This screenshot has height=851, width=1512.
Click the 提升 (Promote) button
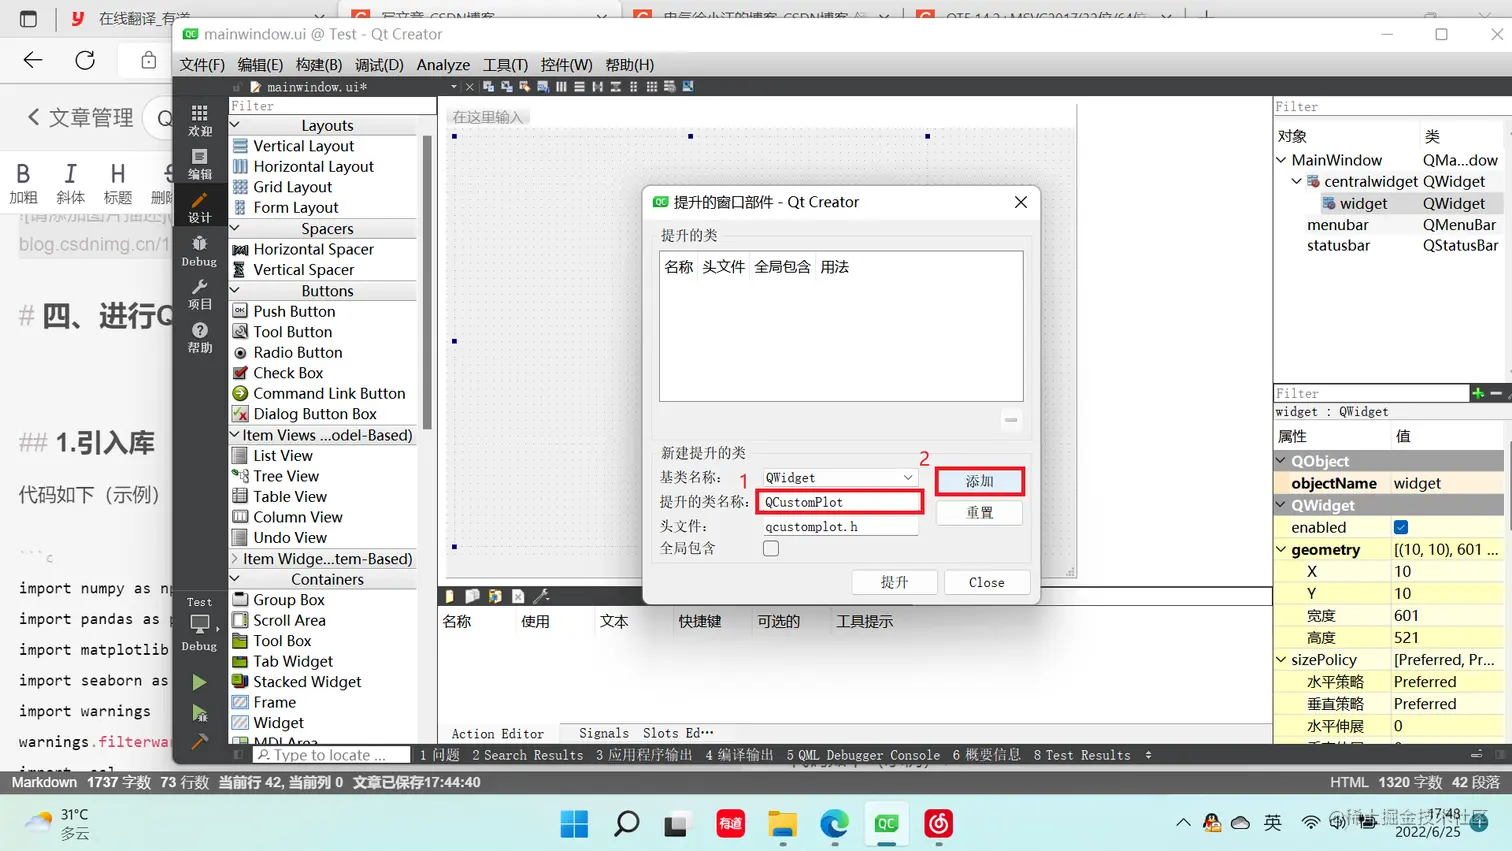coord(894,582)
